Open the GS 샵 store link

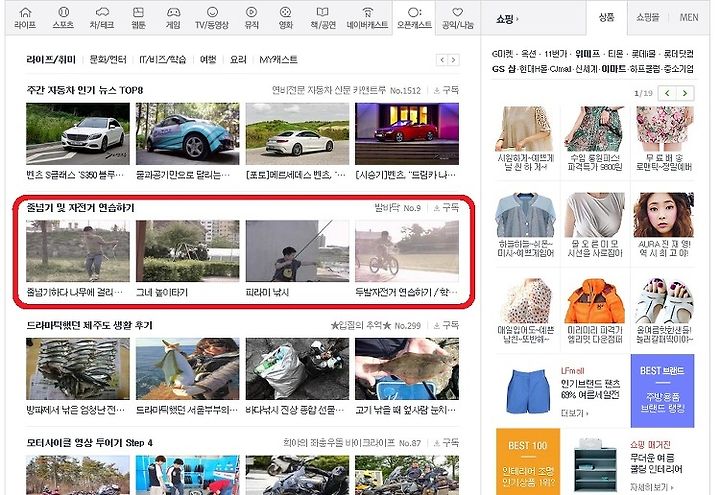point(504,69)
